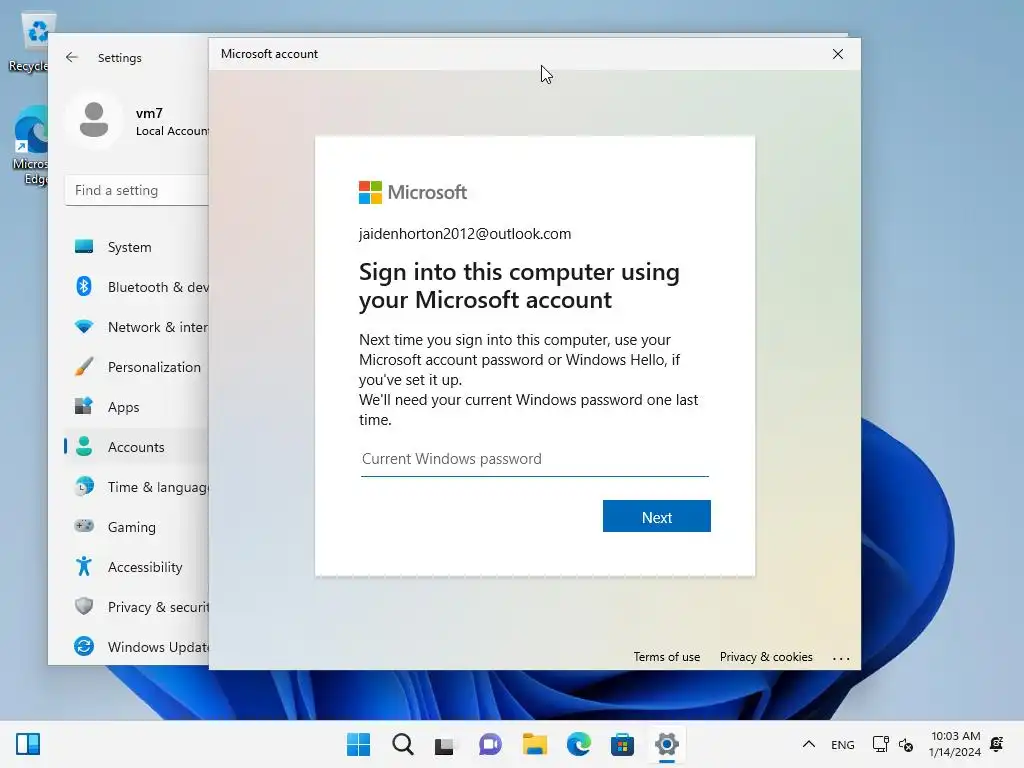Open Network & internet settings

(136, 327)
